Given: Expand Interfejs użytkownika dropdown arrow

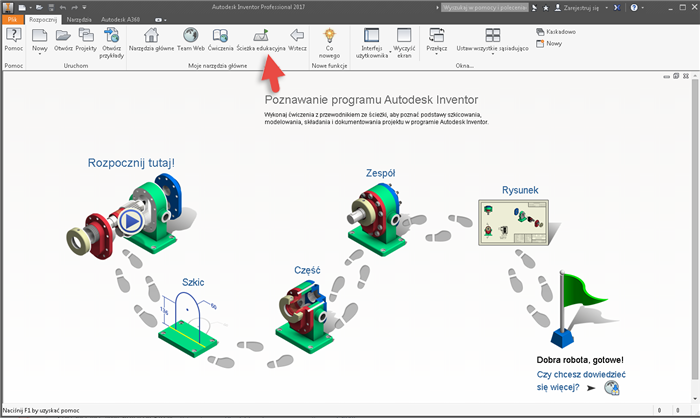Looking at the screenshot, I should pos(390,52).
